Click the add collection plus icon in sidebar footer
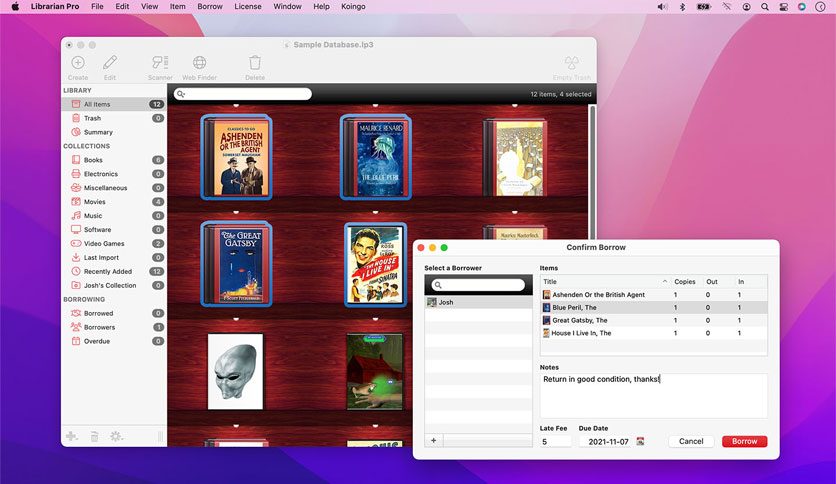 (71, 436)
